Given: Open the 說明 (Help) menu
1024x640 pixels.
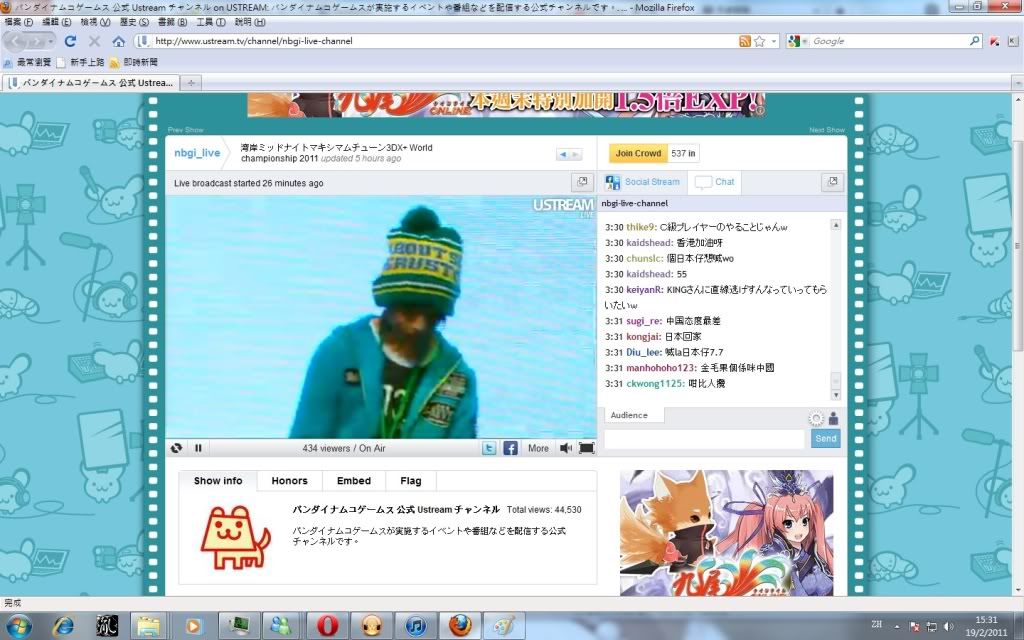Looking at the screenshot, I should pyautogui.click(x=249, y=22).
